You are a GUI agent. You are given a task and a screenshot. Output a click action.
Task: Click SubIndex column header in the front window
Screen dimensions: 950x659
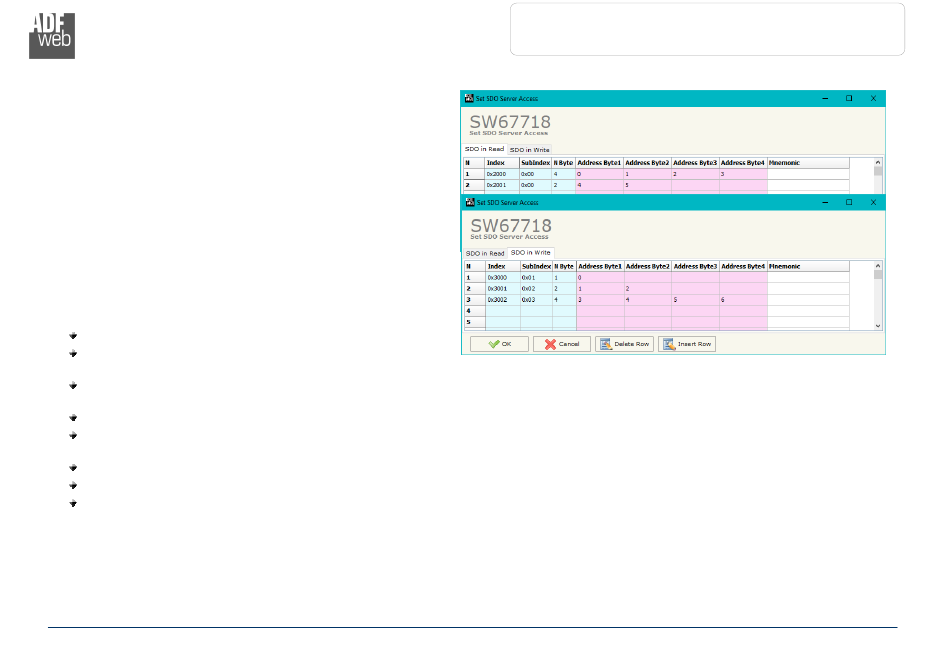tap(536, 267)
